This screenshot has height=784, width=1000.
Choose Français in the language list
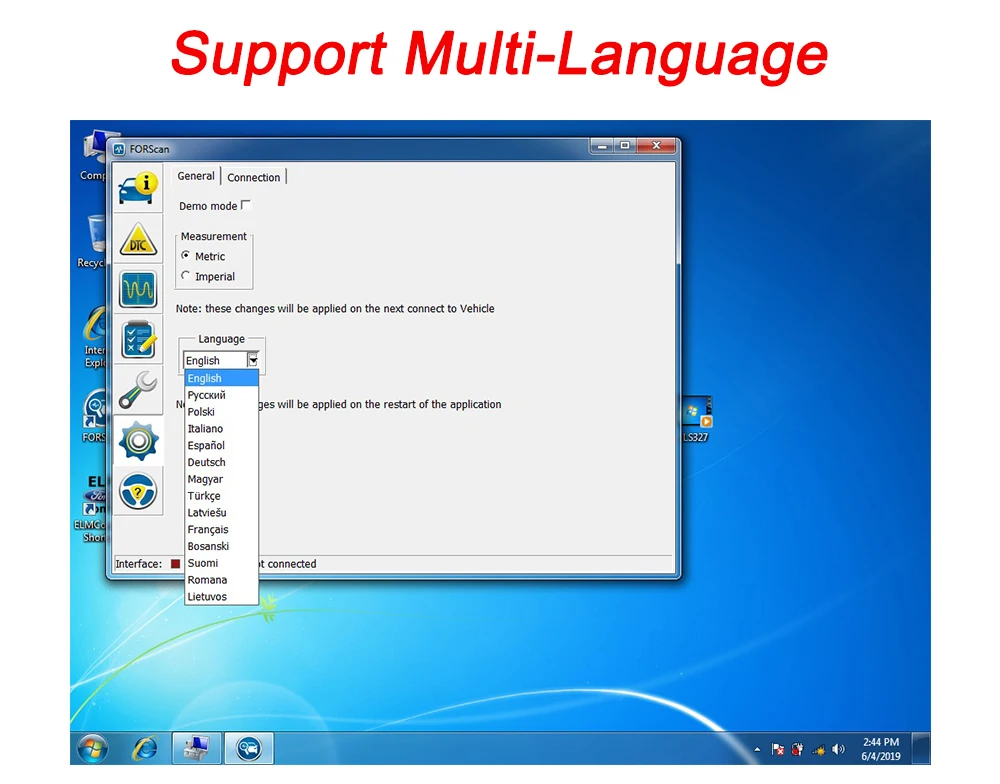coord(221,529)
